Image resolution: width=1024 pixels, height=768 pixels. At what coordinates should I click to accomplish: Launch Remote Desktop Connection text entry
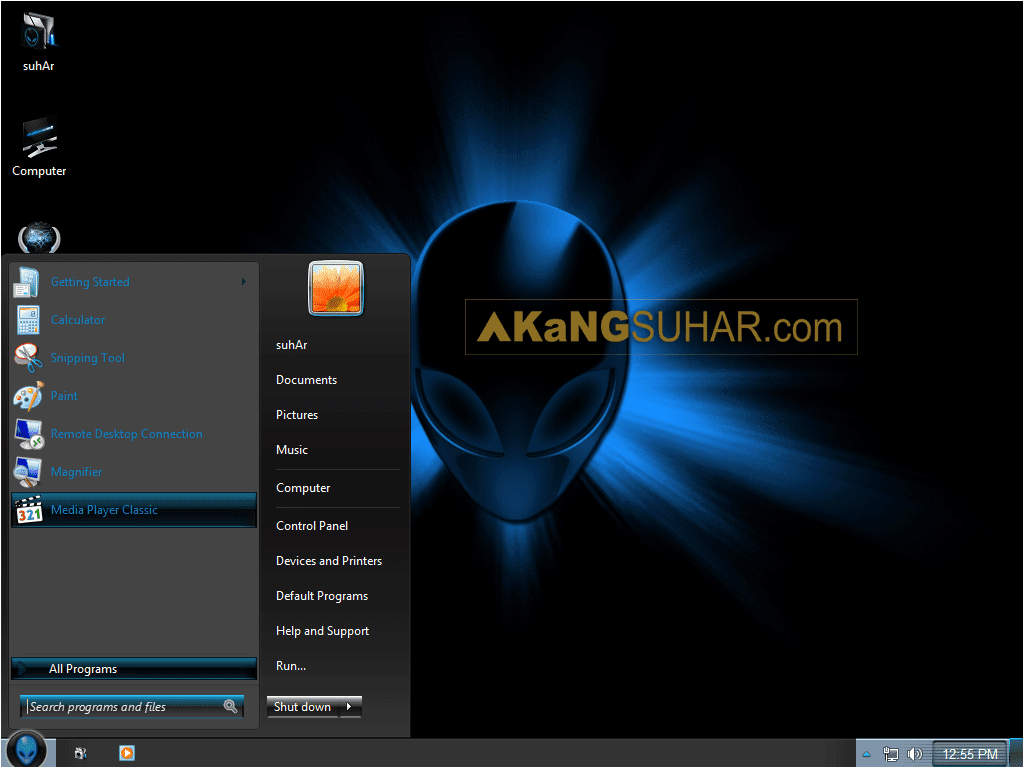(x=127, y=434)
